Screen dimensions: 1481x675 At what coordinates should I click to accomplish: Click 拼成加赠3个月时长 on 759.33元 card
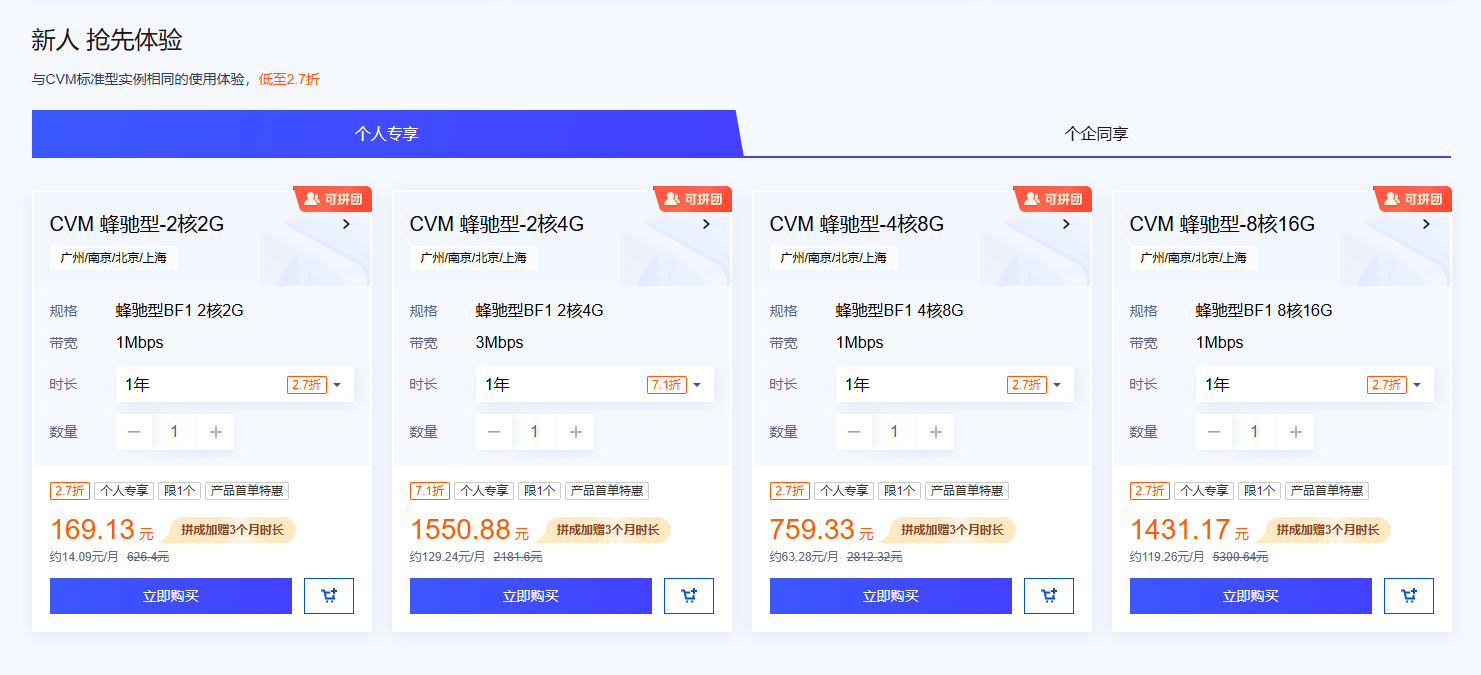point(951,530)
